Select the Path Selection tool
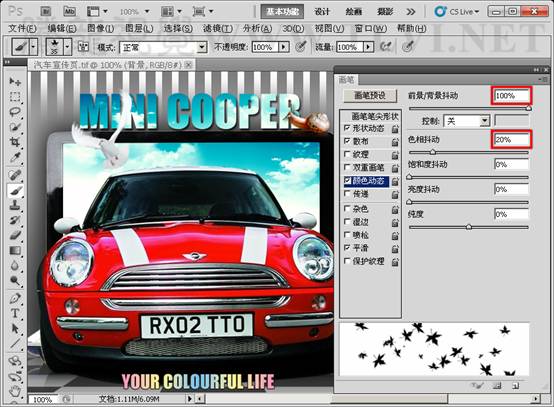554x407 pixels. tap(15, 328)
